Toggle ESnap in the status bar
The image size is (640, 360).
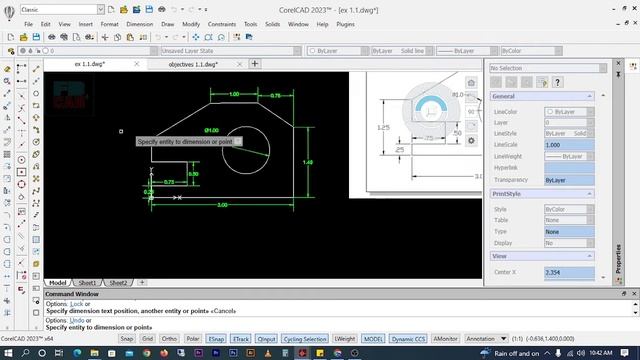[216, 339]
